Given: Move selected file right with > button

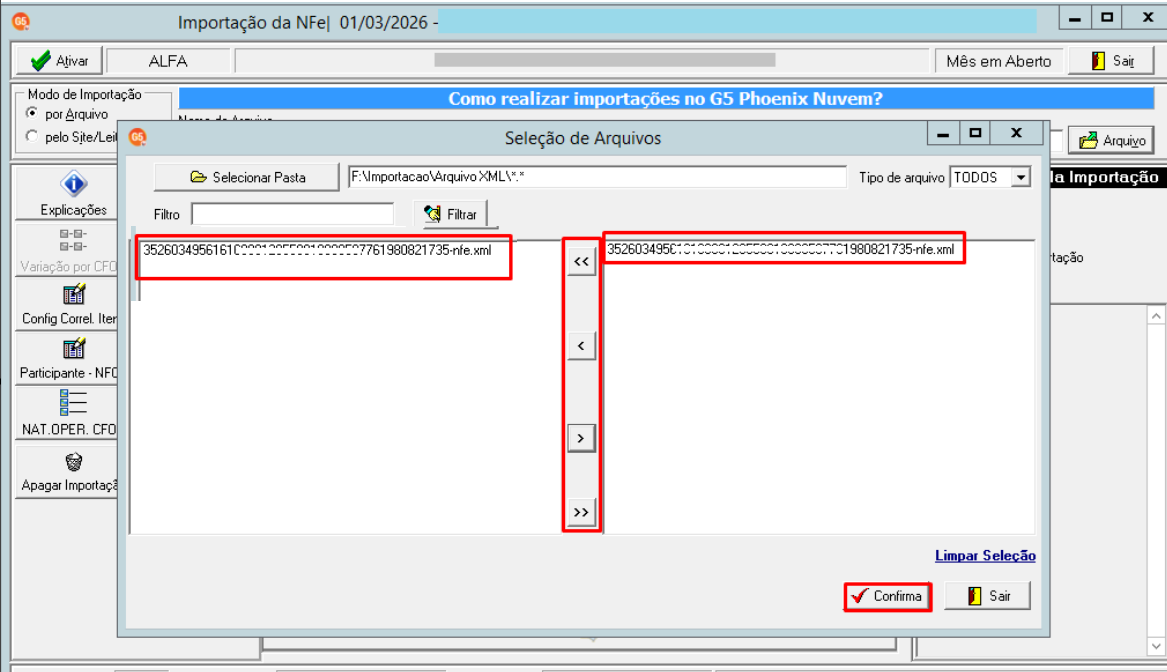Looking at the screenshot, I should point(581,438).
